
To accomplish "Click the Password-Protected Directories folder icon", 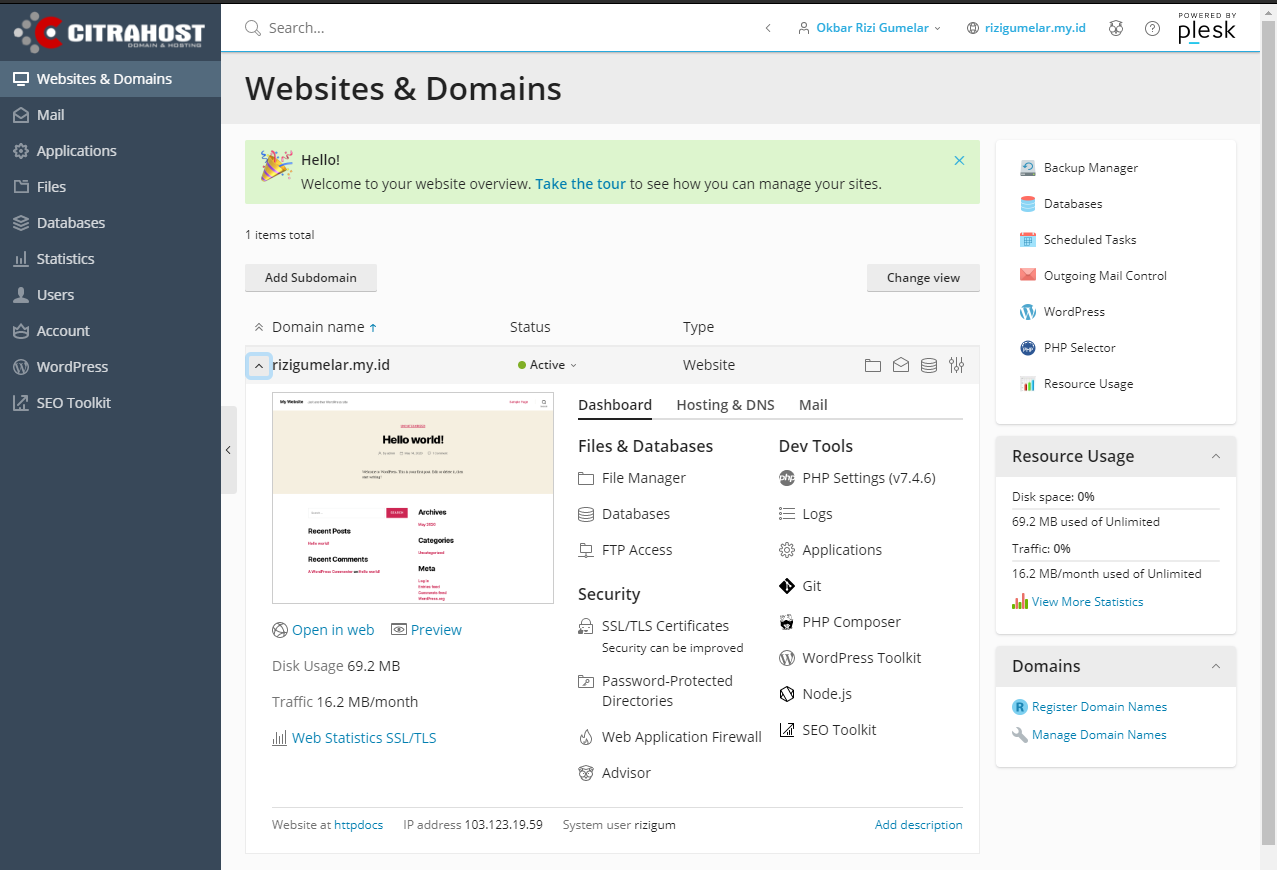I will 586,682.
